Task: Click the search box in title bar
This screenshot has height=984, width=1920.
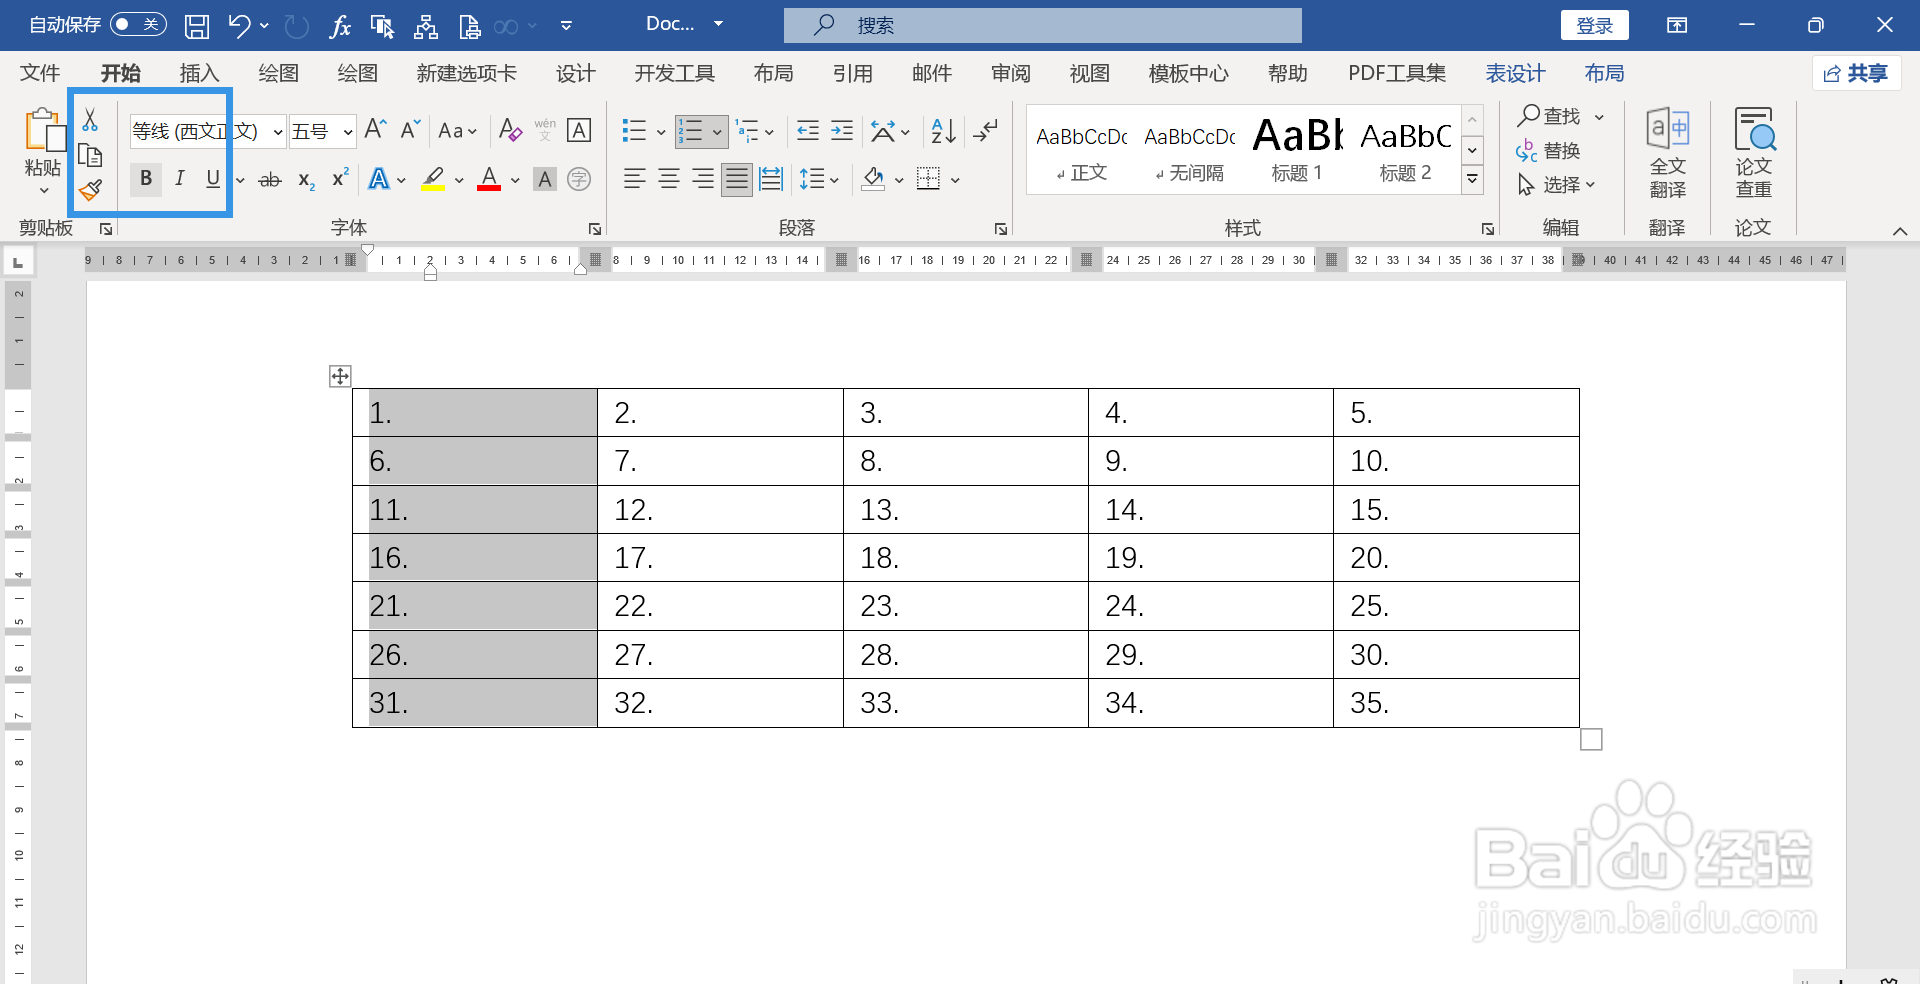Action: point(1042,25)
